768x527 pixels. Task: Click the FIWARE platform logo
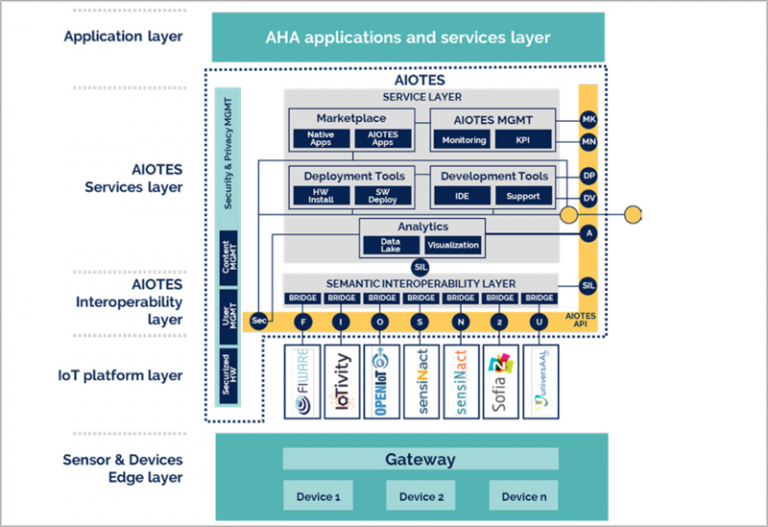(x=301, y=381)
